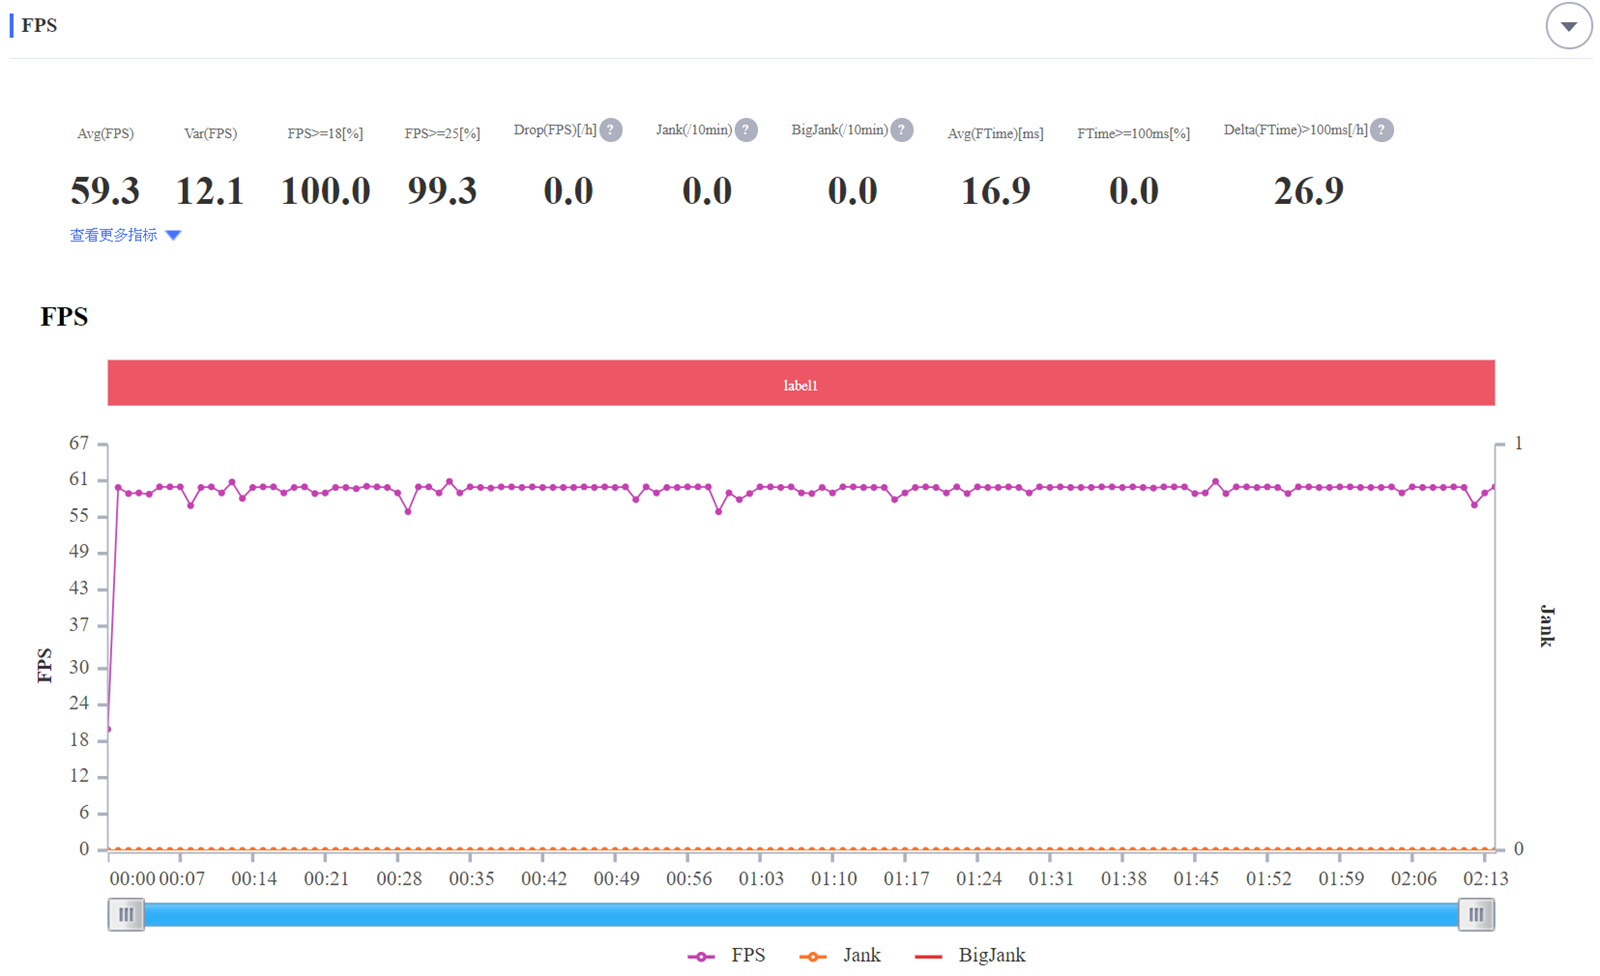Click help icon next to Delta(FTime)>100ms[/h]

pyautogui.click(x=1382, y=130)
